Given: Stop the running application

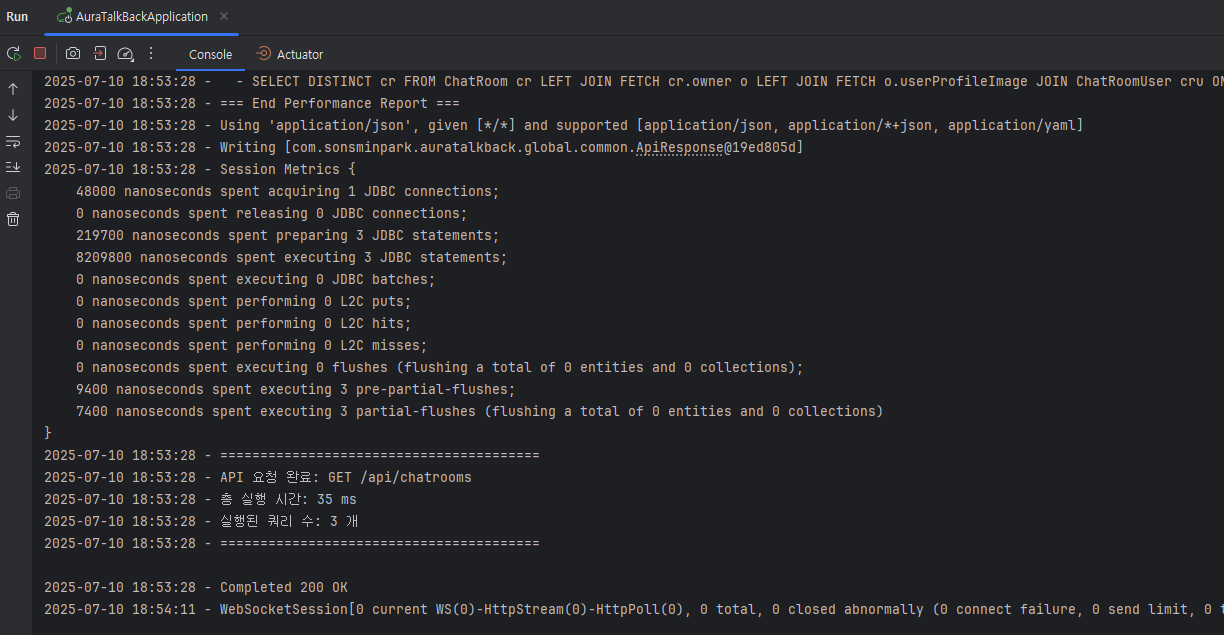Looking at the screenshot, I should coord(40,53).
